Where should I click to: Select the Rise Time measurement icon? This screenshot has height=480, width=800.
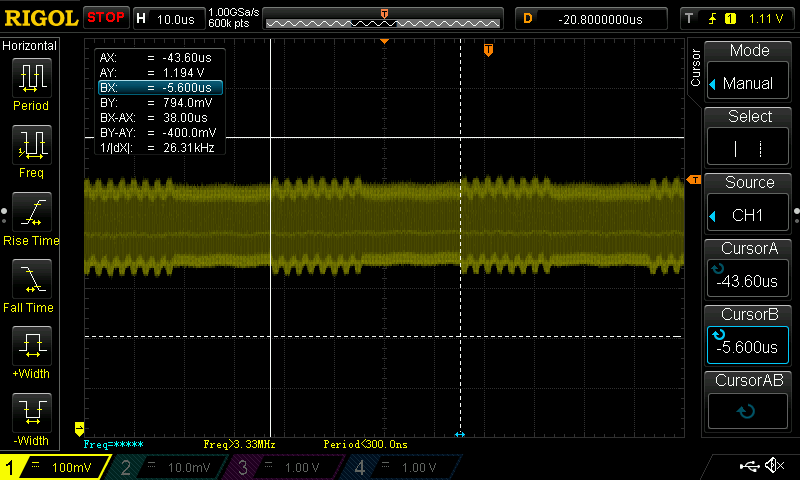coord(32,212)
